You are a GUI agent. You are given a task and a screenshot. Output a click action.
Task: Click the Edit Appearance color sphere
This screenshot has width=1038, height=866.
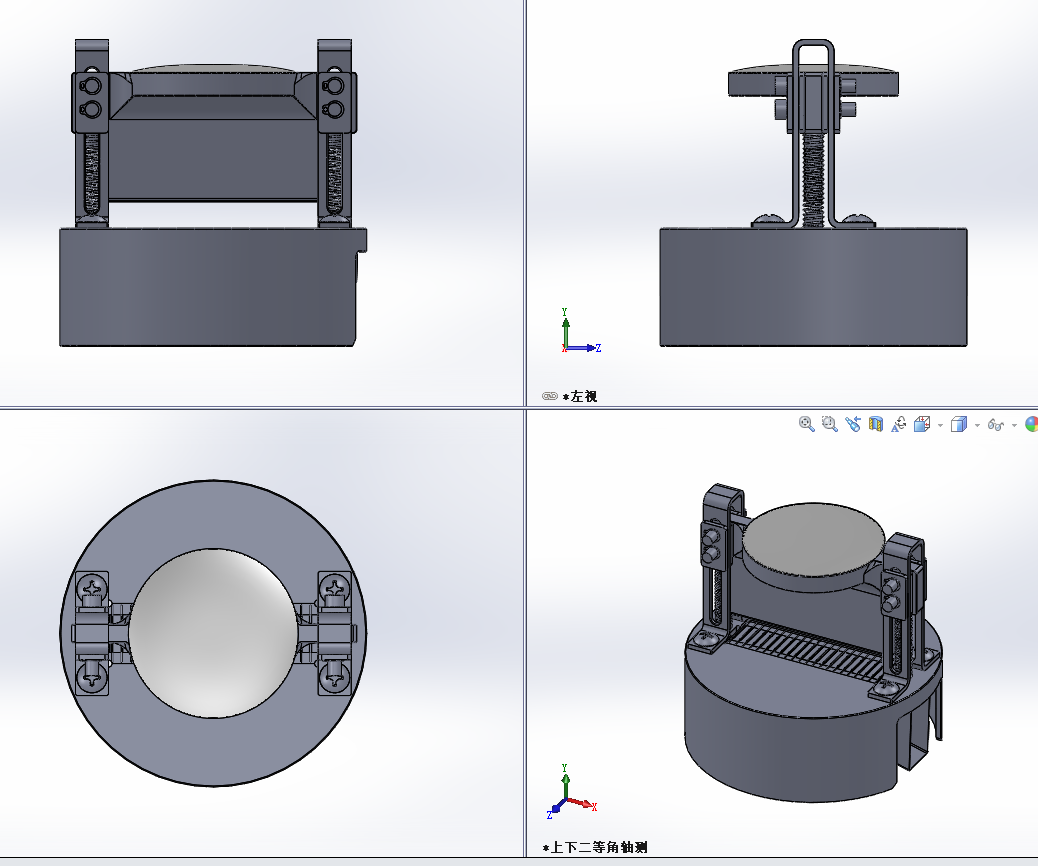[x=1031, y=424]
